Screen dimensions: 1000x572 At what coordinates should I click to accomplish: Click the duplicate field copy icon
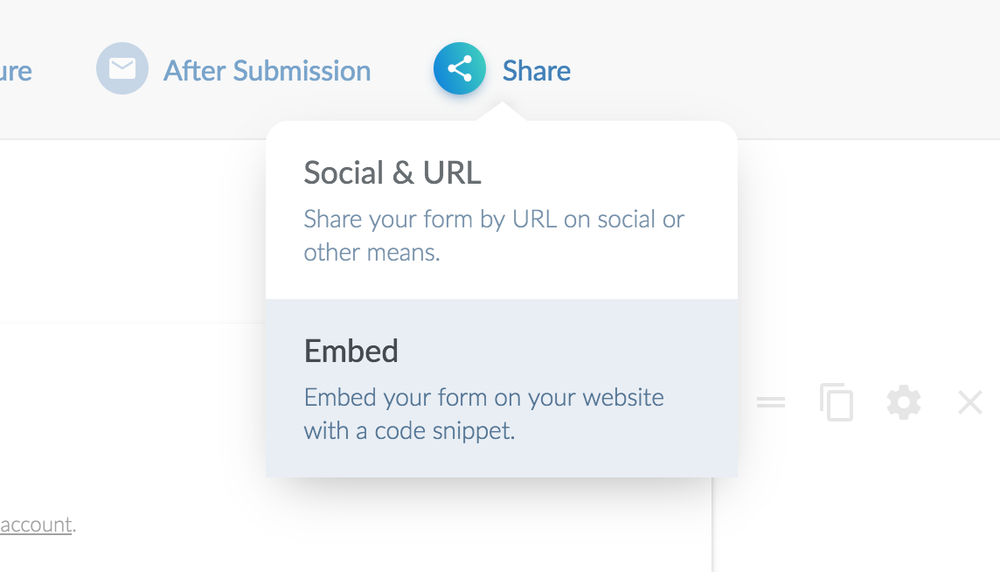pos(836,402)
